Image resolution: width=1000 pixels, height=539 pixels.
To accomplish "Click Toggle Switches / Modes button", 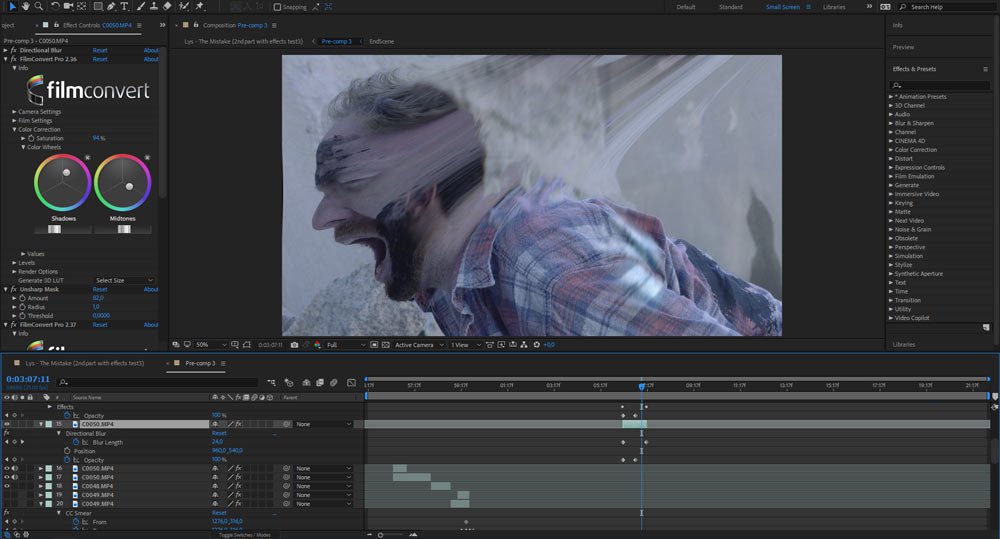I will click(x=244, y=535).
